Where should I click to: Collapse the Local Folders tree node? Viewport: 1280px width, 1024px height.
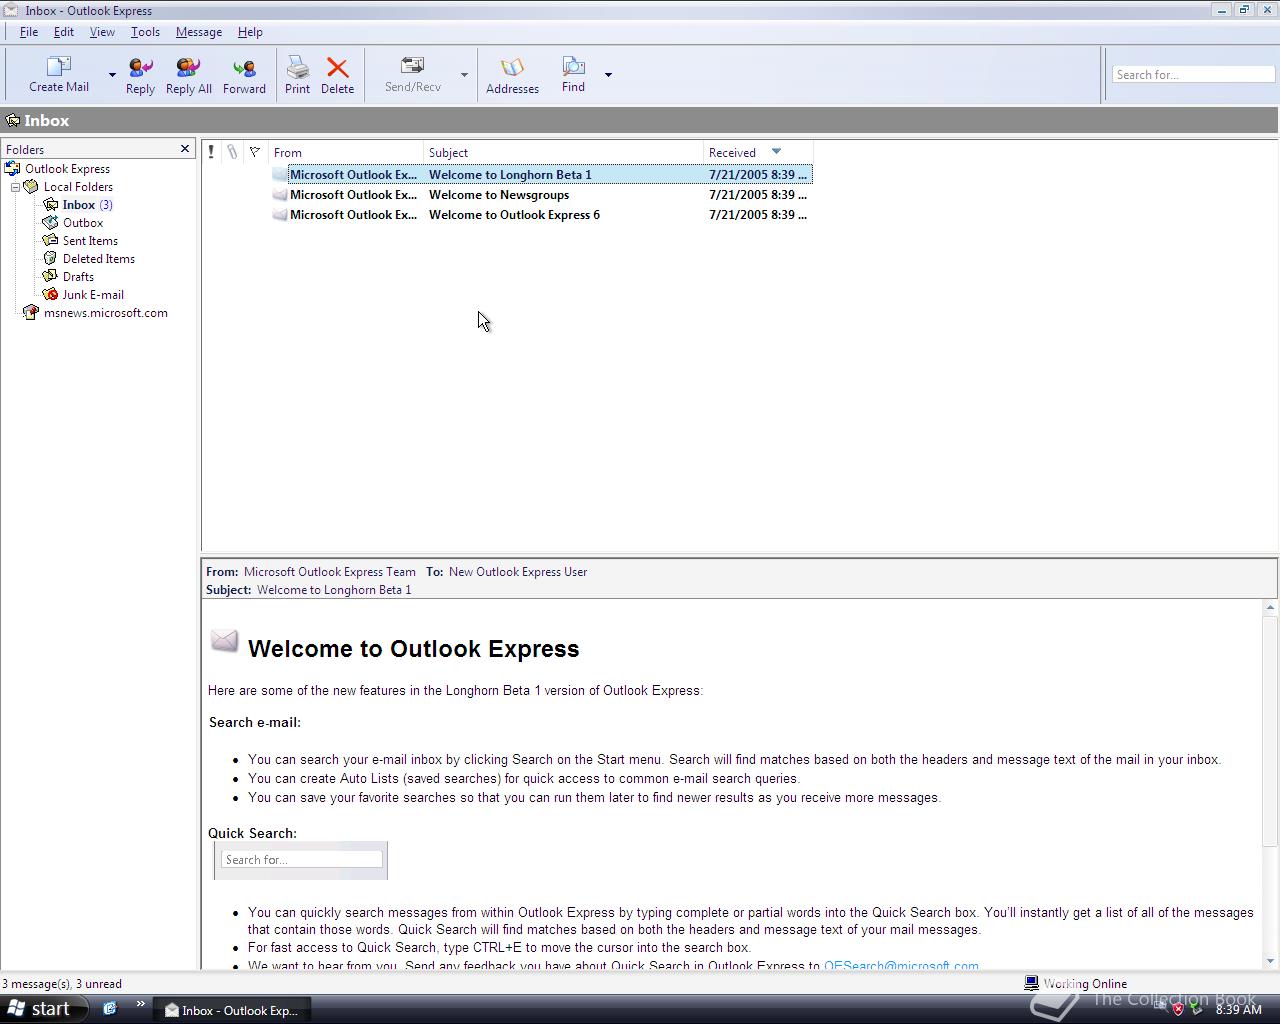[x=15, y=187]
